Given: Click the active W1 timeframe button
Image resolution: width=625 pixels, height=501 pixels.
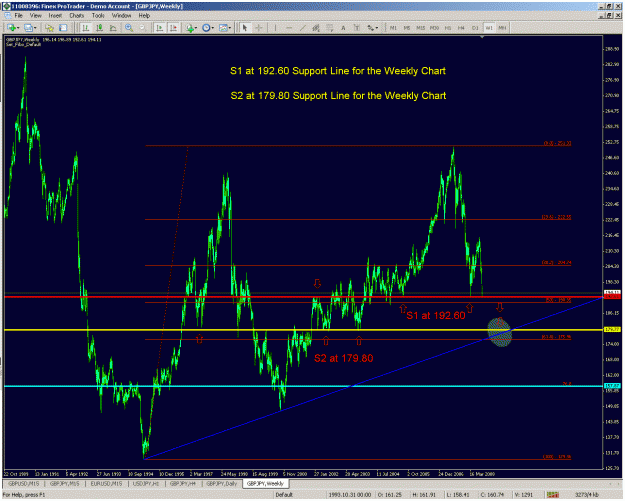Looking at the screenshot, I should click(489, 28).
